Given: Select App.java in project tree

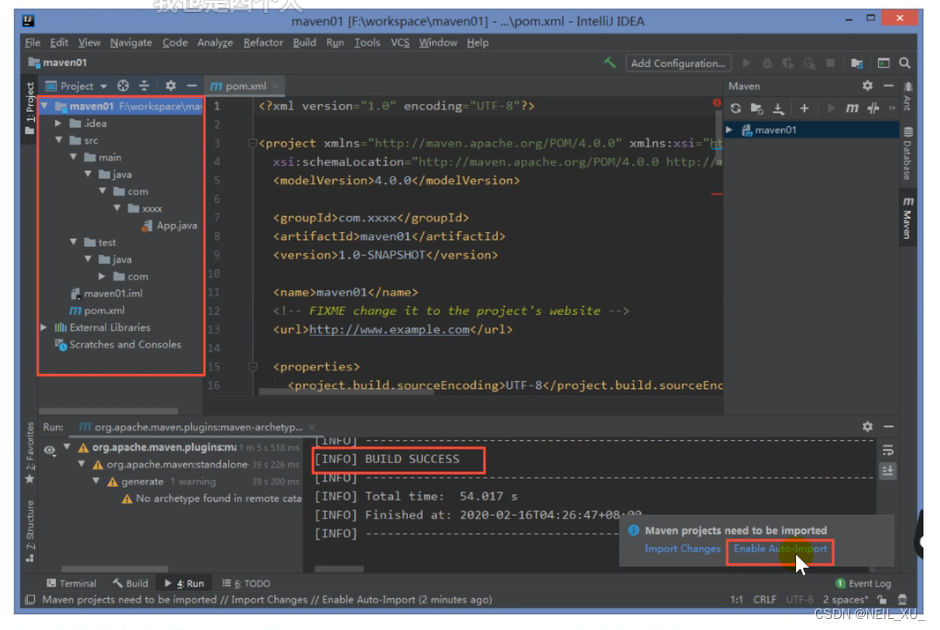Looking at the screenshot, I should [170, 225].
